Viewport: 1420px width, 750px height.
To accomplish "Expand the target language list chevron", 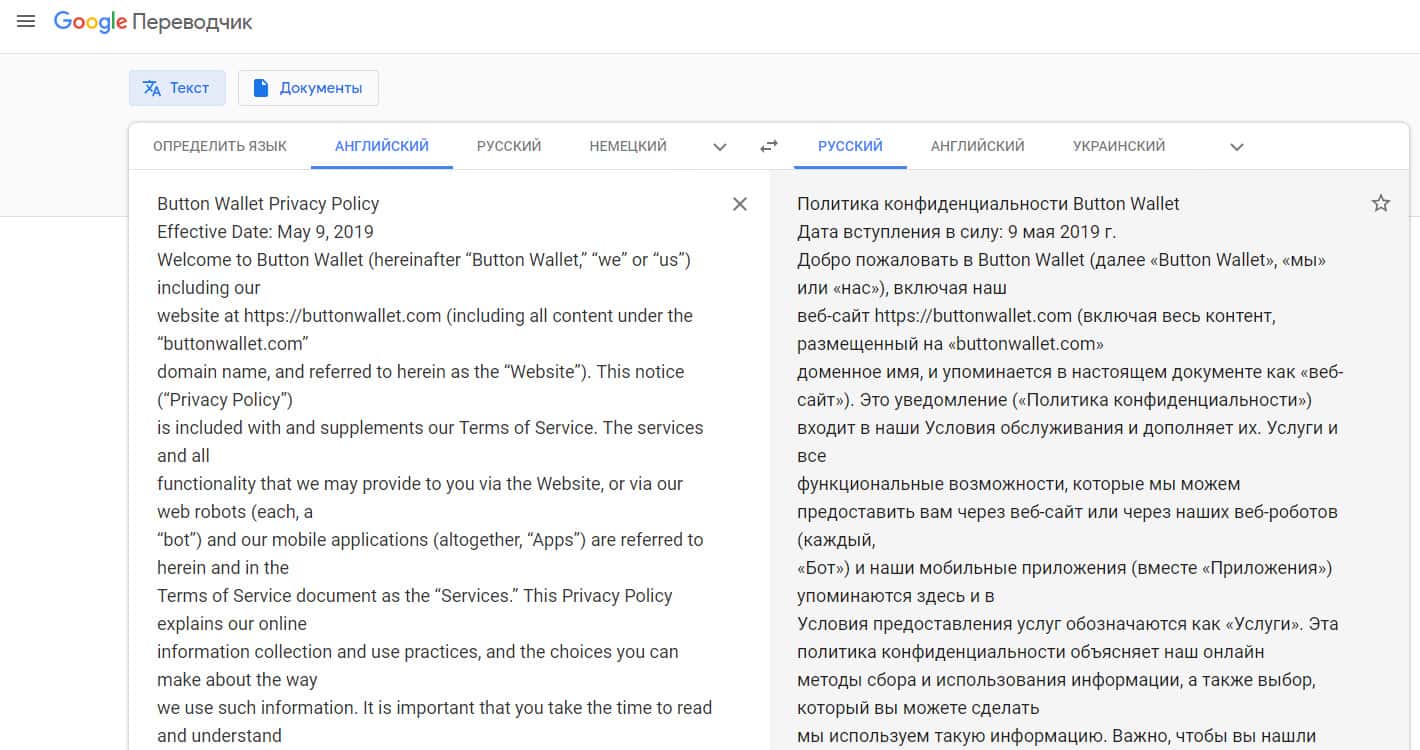I will [x=1236, y=147].
